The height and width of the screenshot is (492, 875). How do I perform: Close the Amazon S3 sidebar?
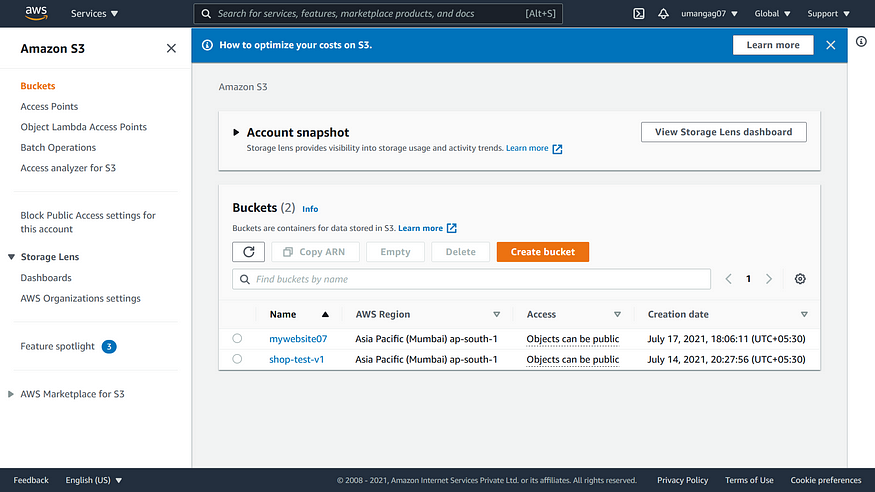pos(171,49)
